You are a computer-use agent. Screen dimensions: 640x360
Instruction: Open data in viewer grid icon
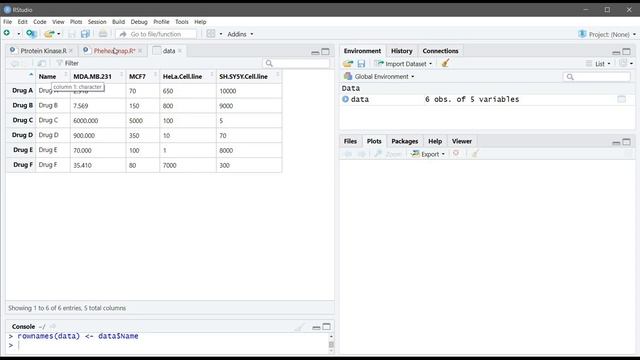[621, 99]
